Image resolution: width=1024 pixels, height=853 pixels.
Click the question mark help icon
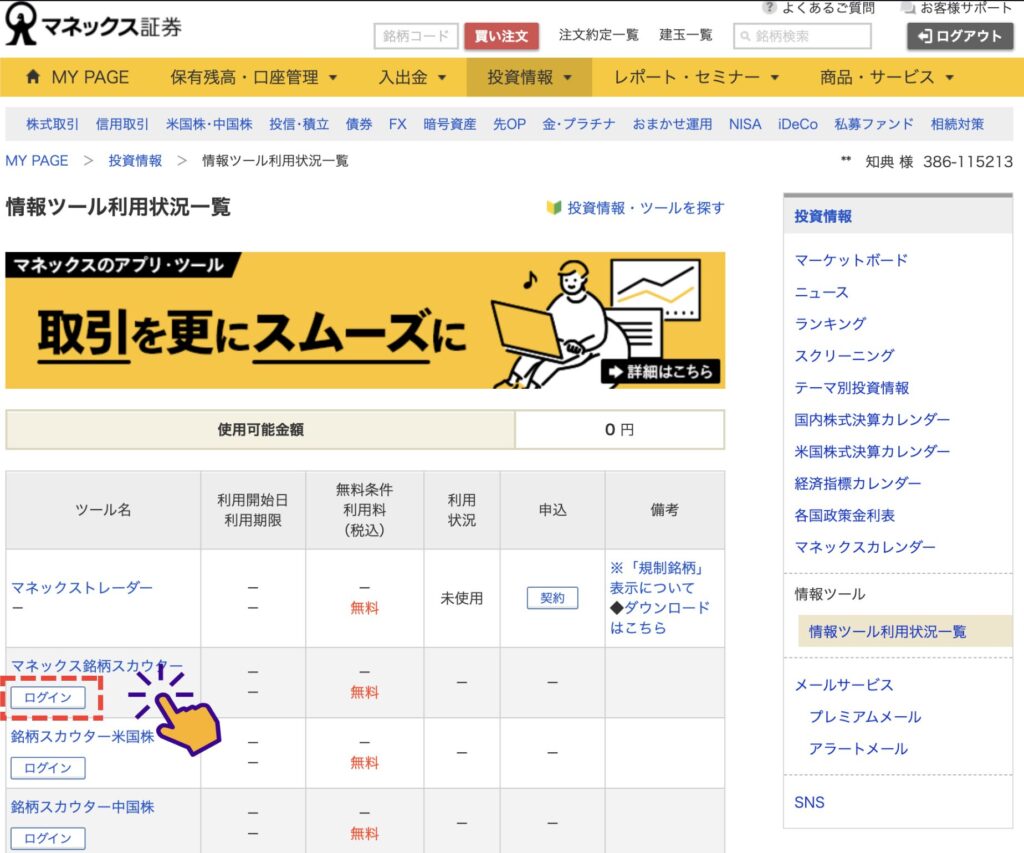(769, 7)
